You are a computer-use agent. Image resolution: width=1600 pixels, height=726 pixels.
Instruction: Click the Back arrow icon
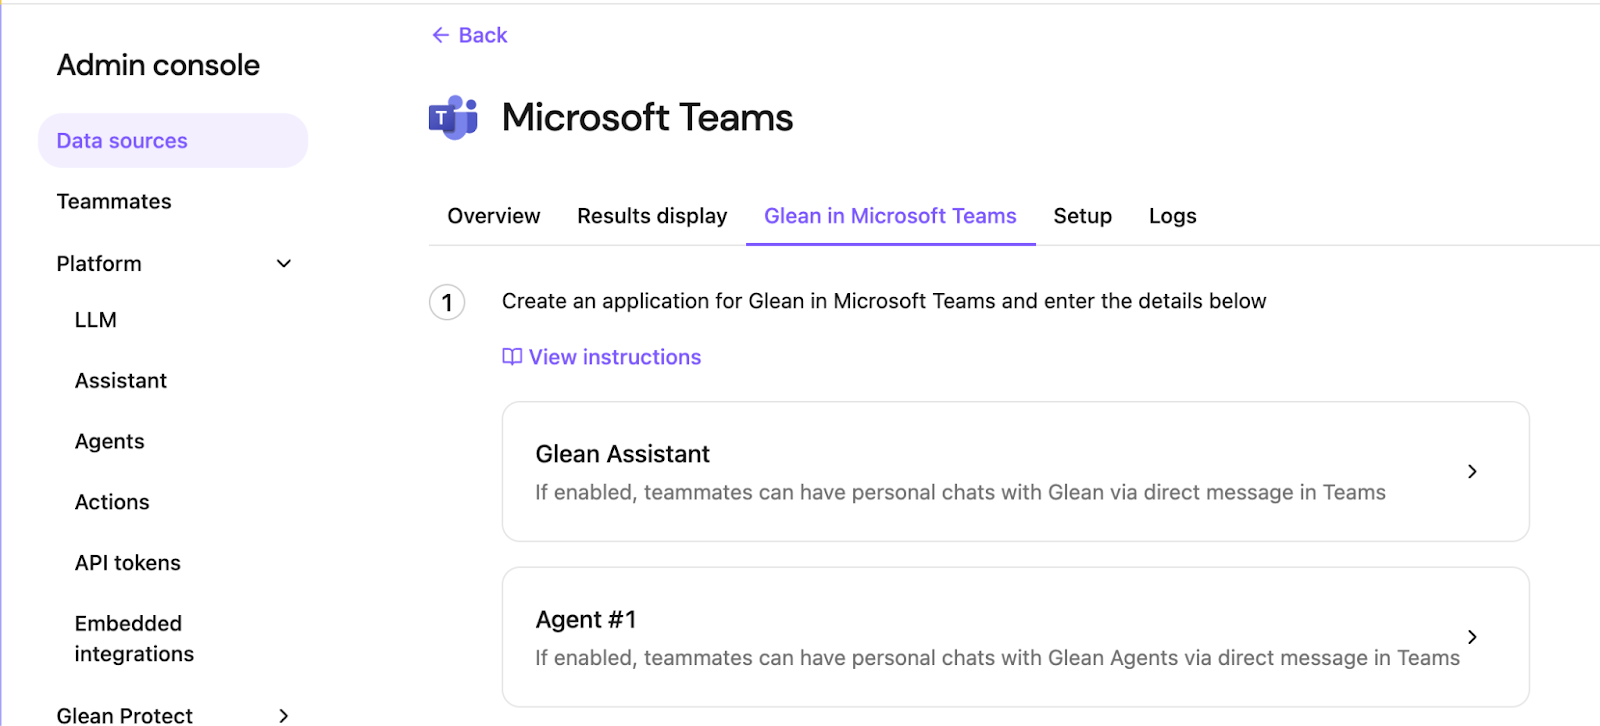[x=440, y=35]
